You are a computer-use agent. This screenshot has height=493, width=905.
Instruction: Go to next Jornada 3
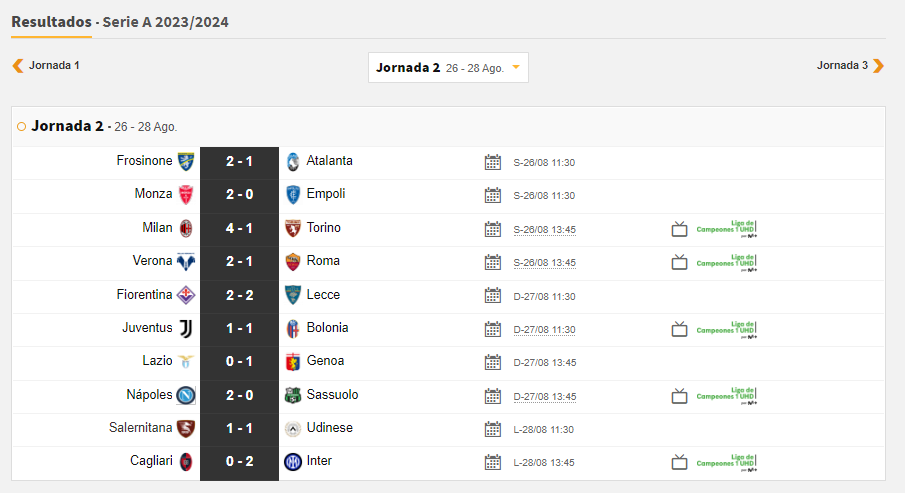click(878, 66)
